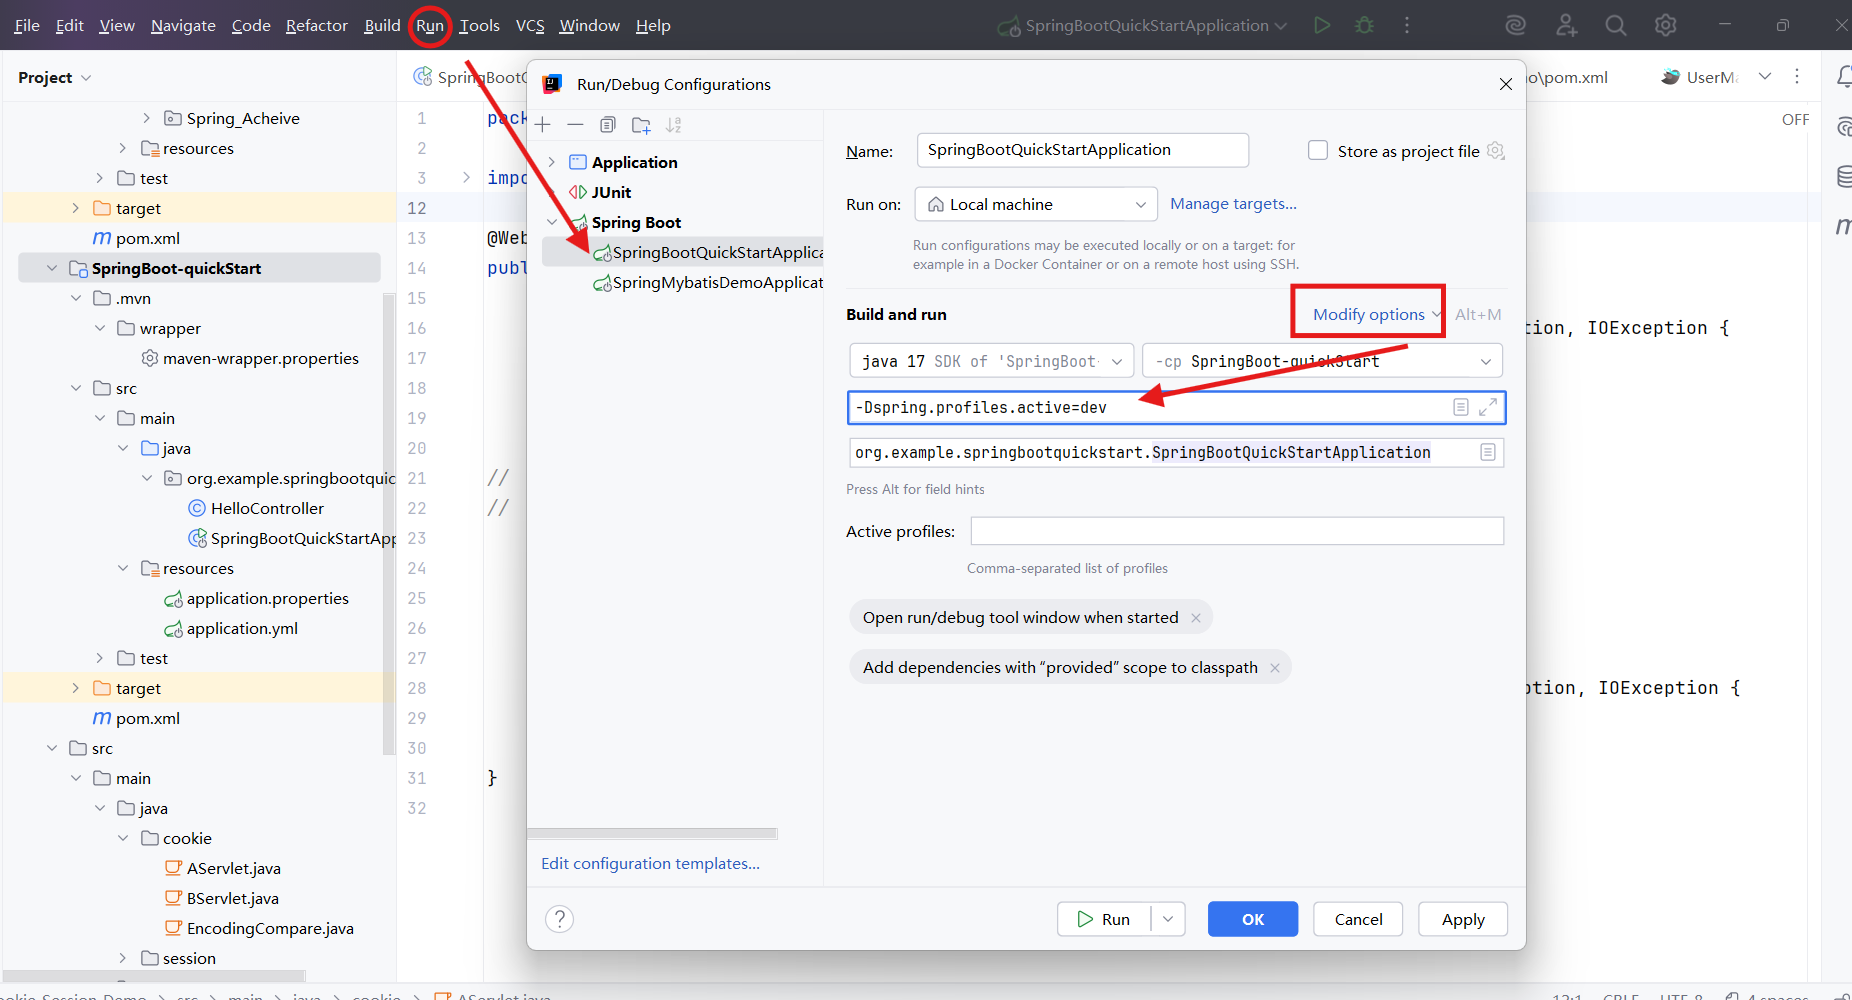Image resolution: width=1852 pixels, height=1000 pixels.
Task: Select maven-wrapper.properties file
Action: pos(260,358)
